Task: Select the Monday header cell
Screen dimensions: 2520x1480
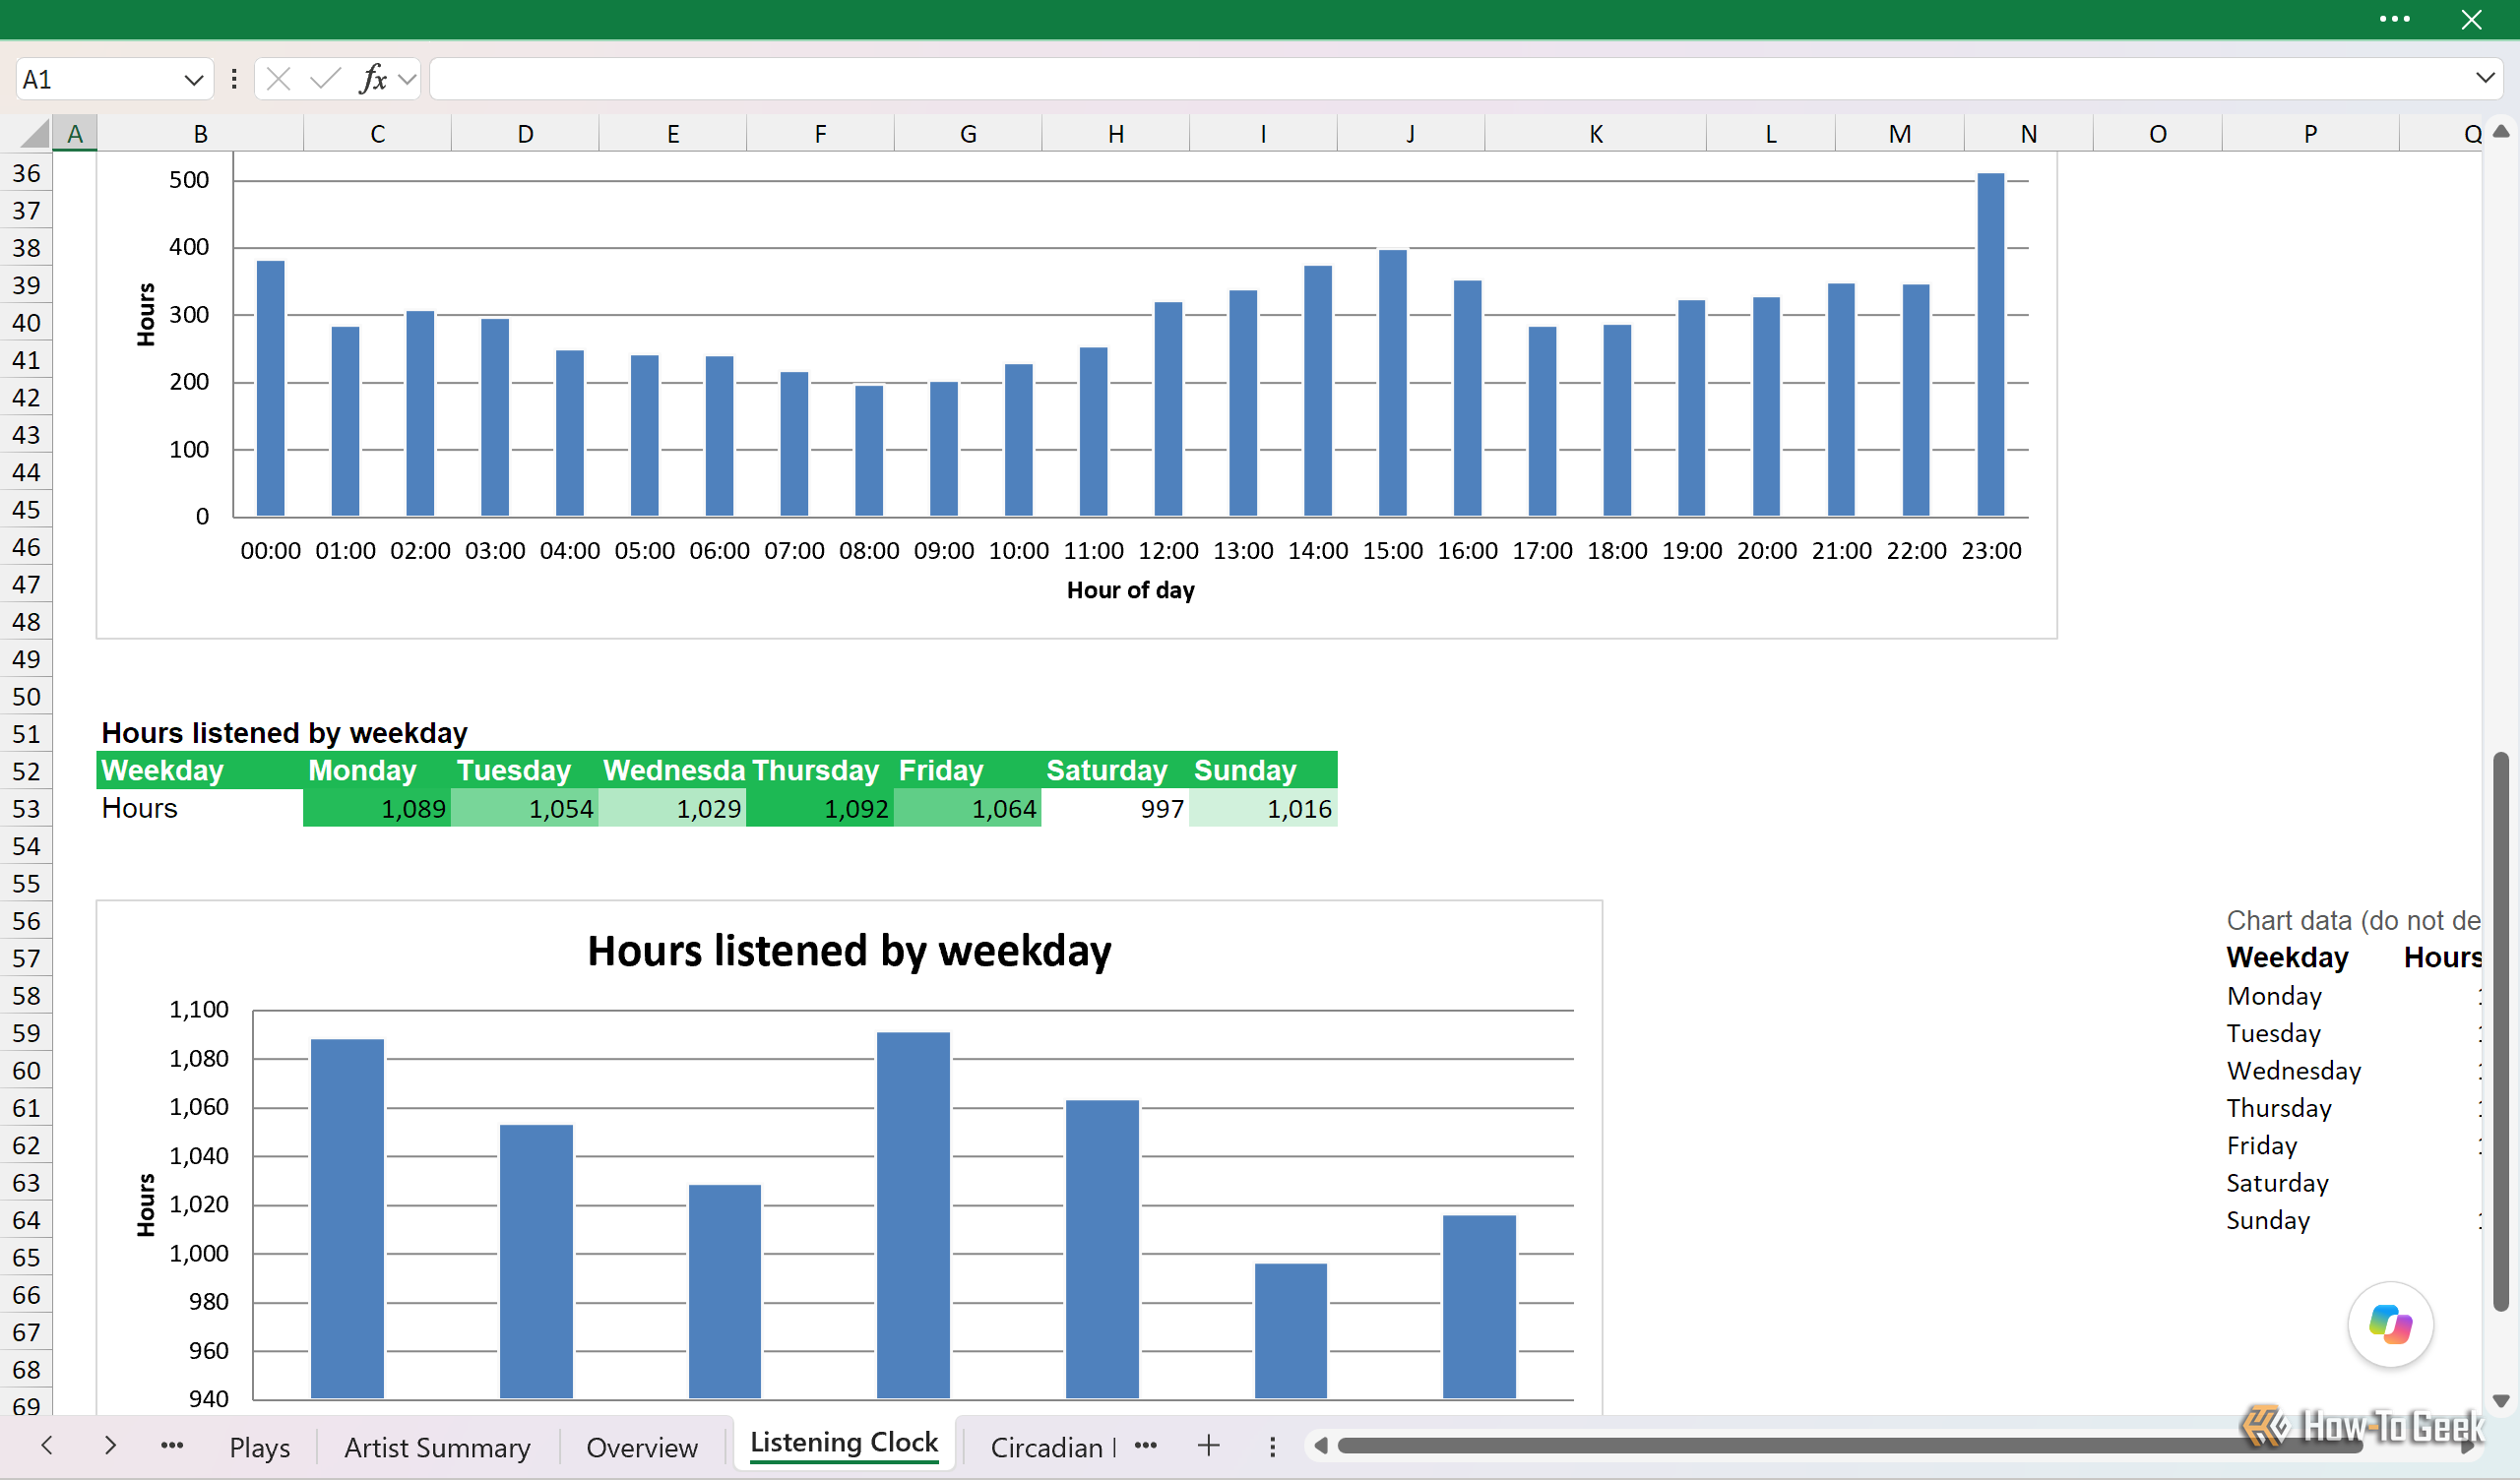Action: (377, 771)
